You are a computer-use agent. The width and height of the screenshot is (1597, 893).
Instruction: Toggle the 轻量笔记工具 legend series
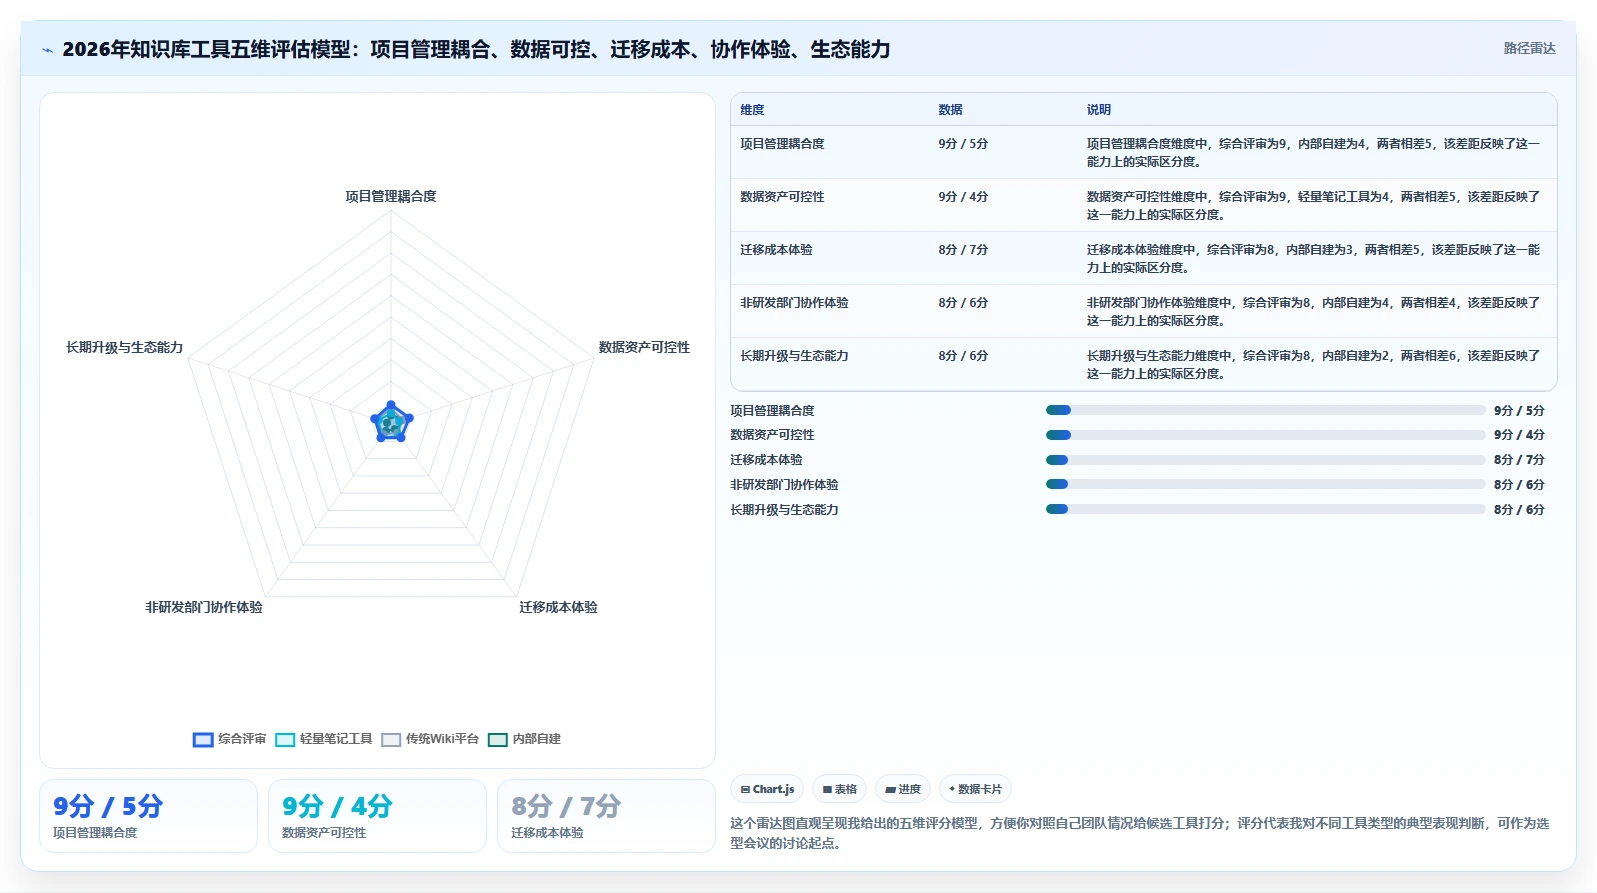coord(323,739)
